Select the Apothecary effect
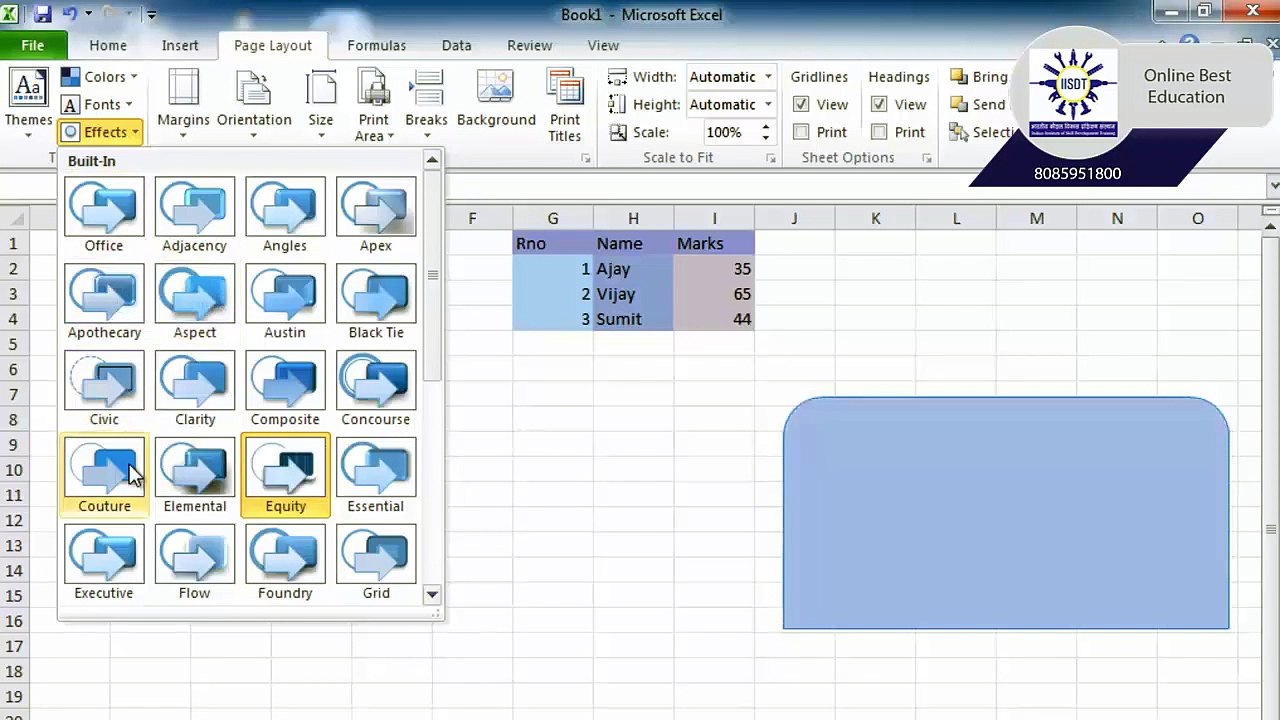This screenshot has height=720, width=1280. (x=104, y=302)
